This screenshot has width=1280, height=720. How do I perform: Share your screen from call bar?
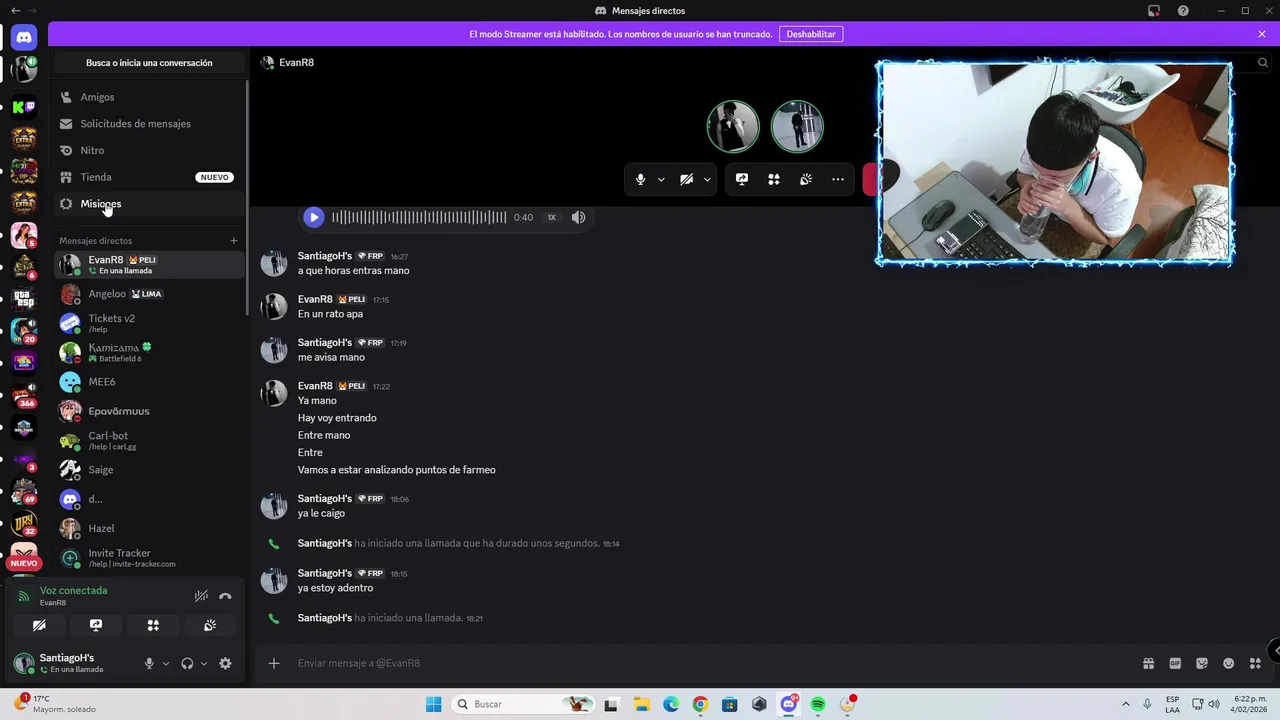pos(742,179)
